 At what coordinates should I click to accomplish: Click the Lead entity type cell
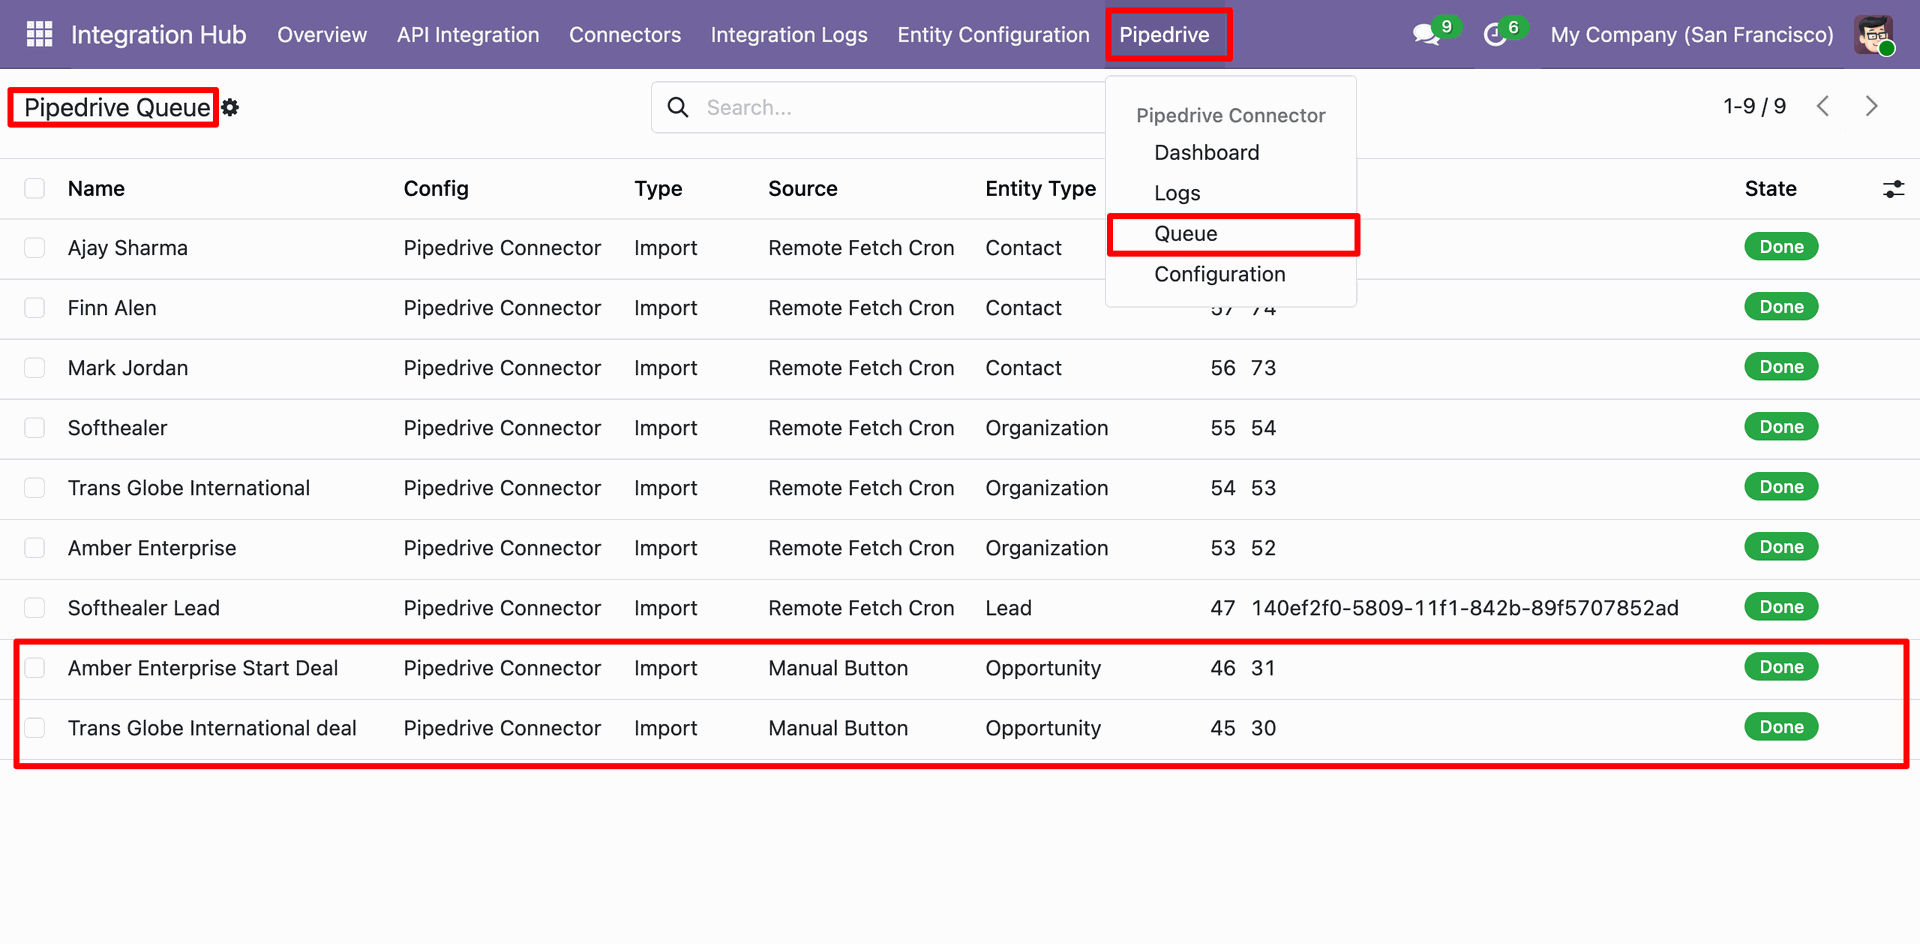1008,608
